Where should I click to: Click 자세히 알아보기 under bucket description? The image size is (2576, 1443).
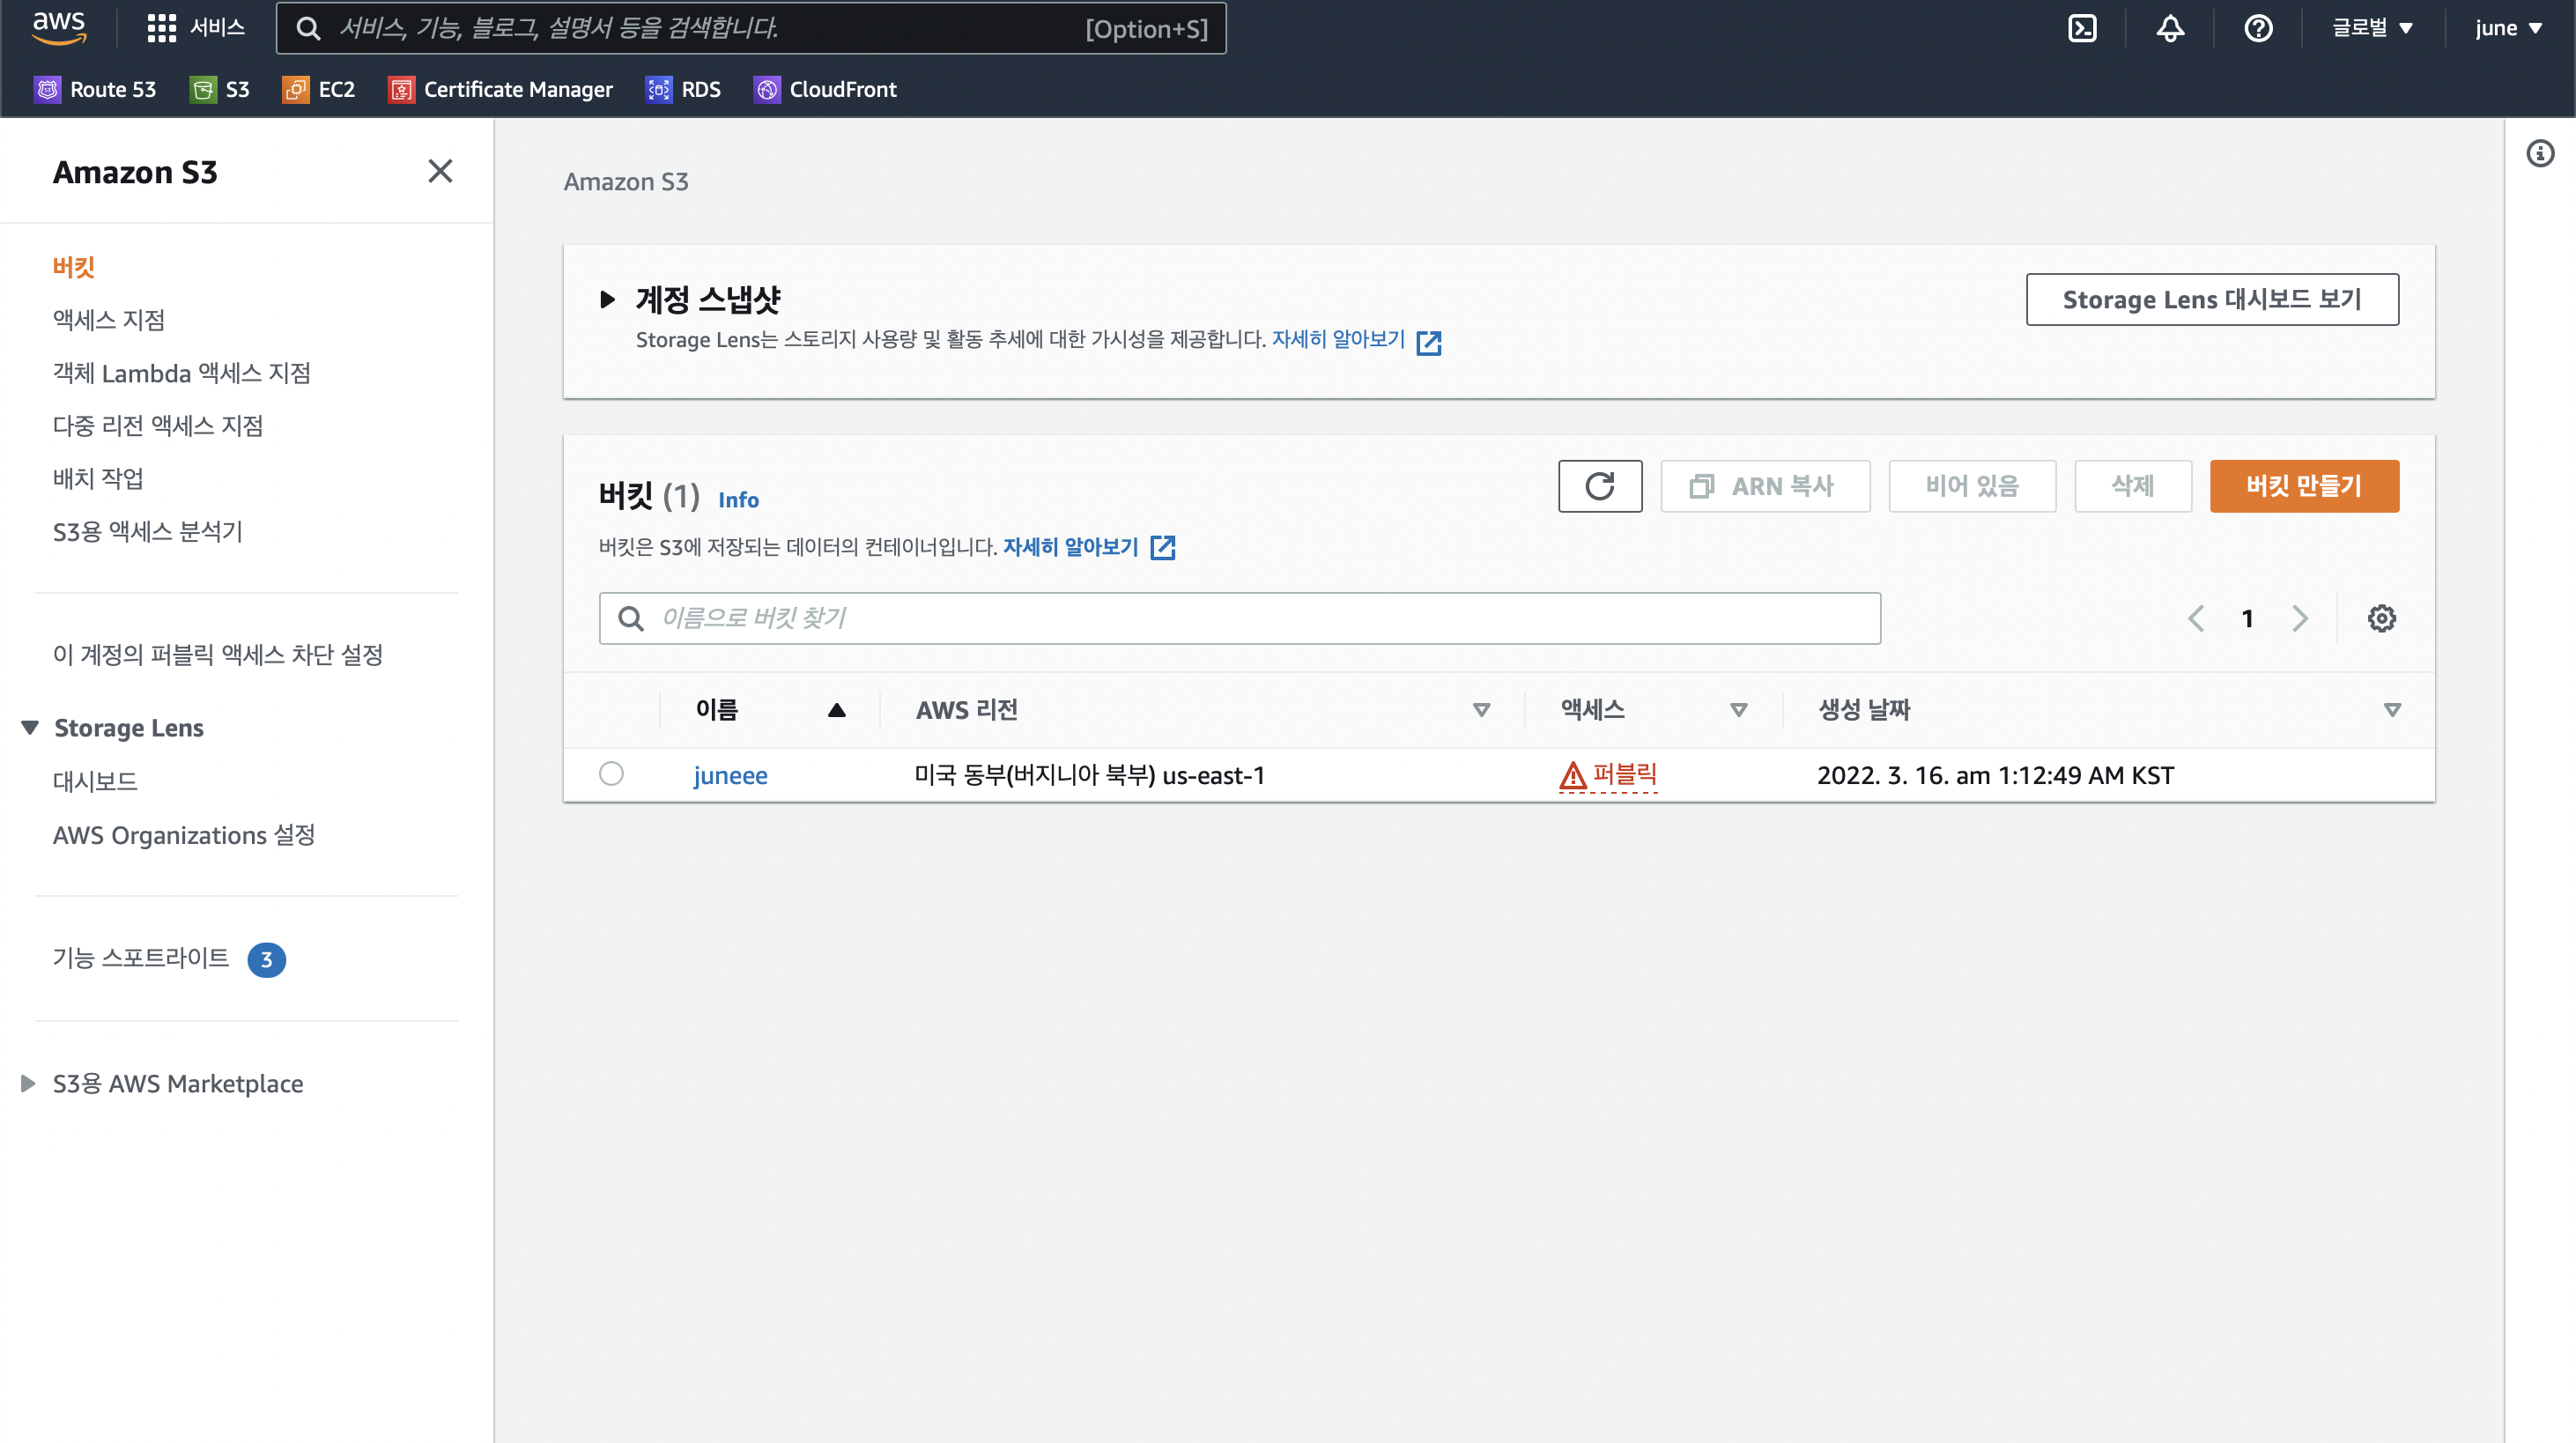pyautogui.click(x=1070, y=547)
